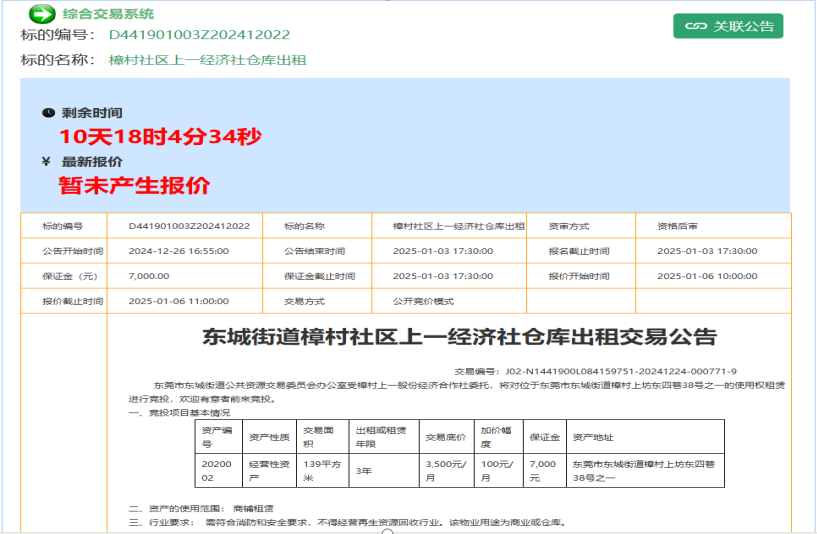
Task: Click the 出租或租赁年限 column header
Action: [x=385, y=437]
